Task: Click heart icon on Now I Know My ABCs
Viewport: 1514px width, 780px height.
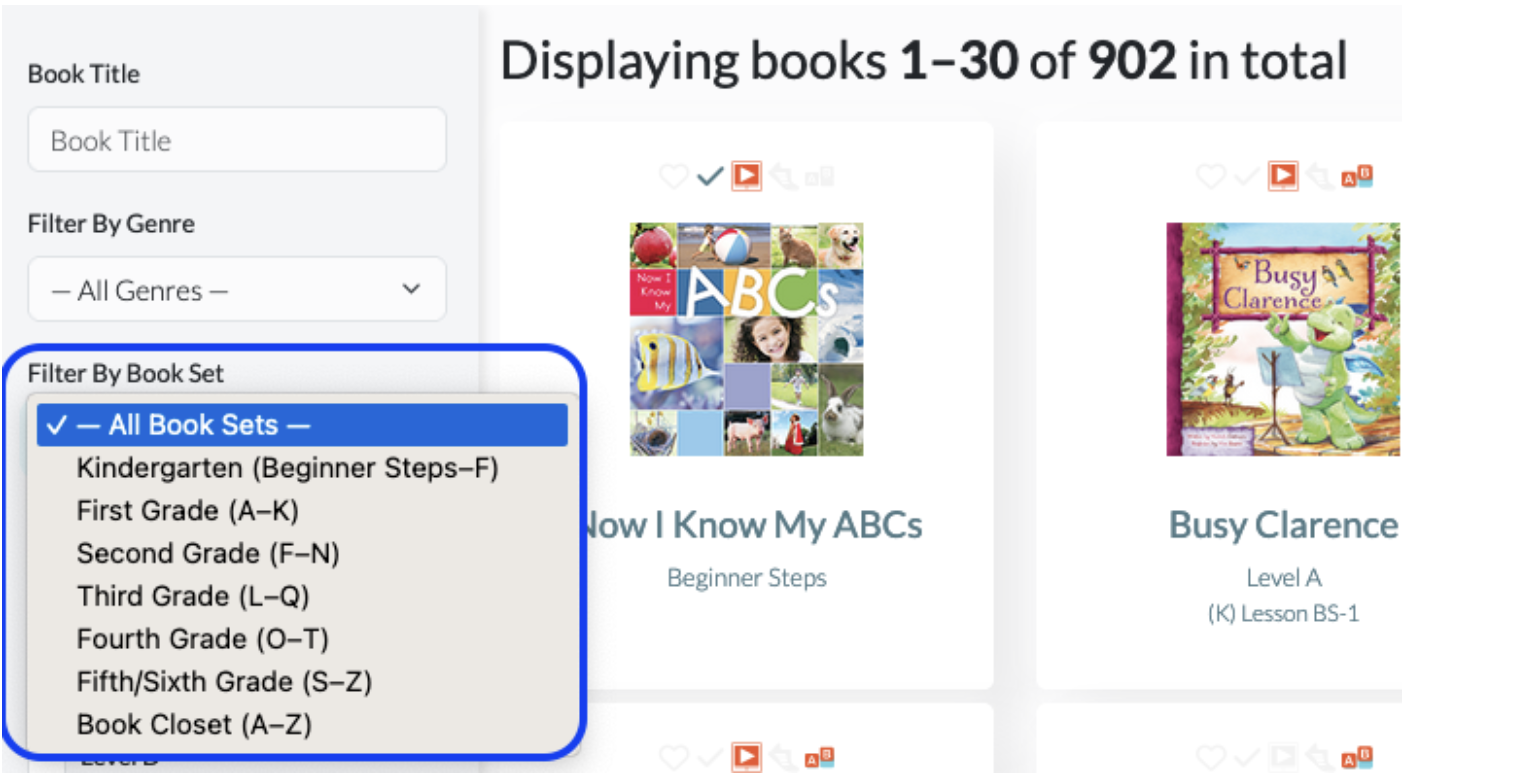Action: coord(674,177)
